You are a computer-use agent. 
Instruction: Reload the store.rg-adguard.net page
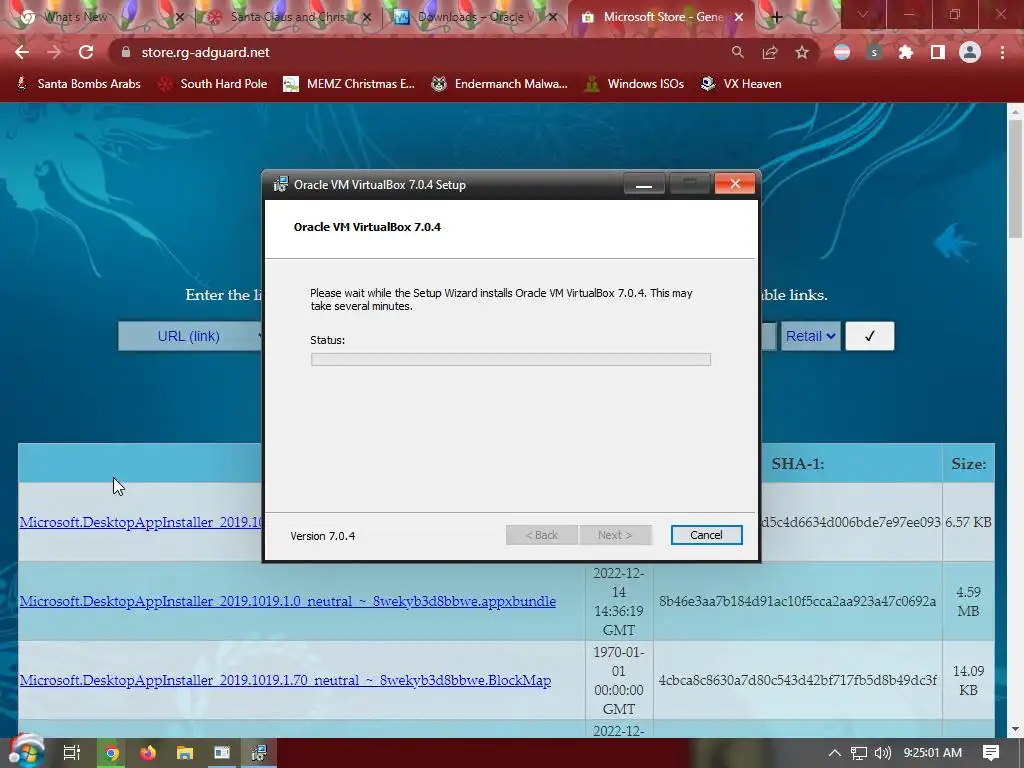86,52
